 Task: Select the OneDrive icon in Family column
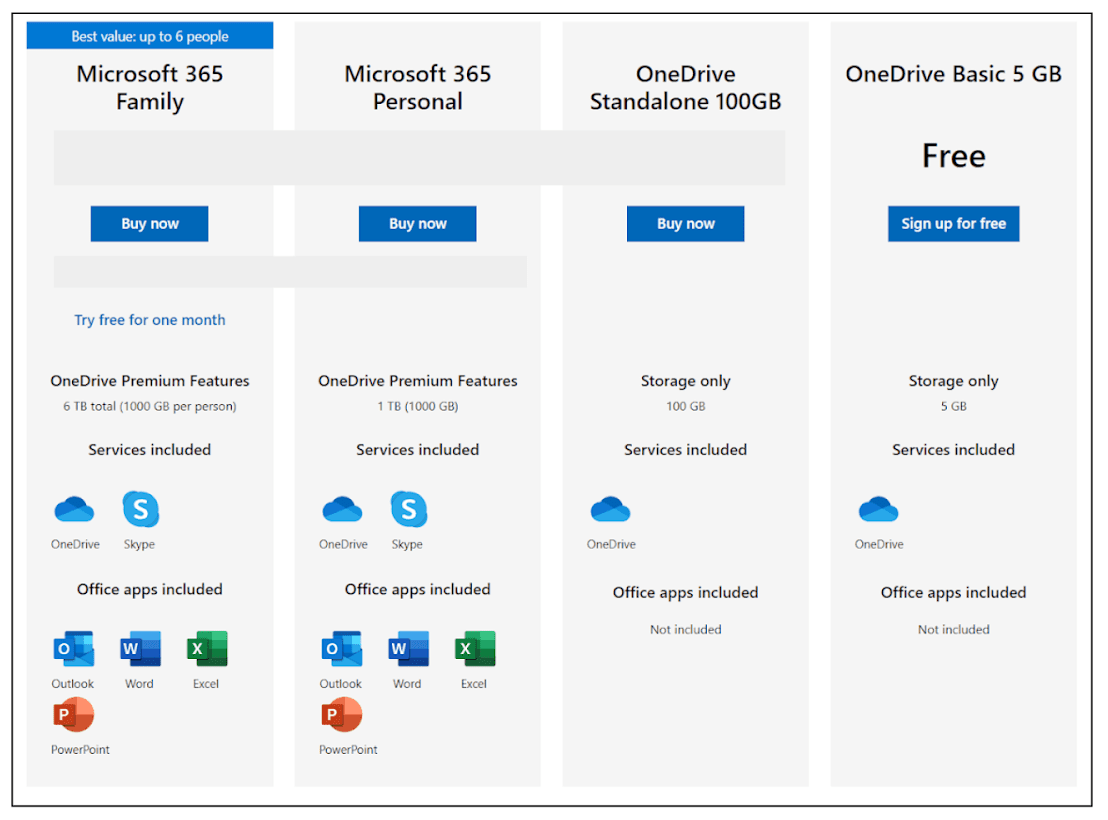tap(74, 510)
